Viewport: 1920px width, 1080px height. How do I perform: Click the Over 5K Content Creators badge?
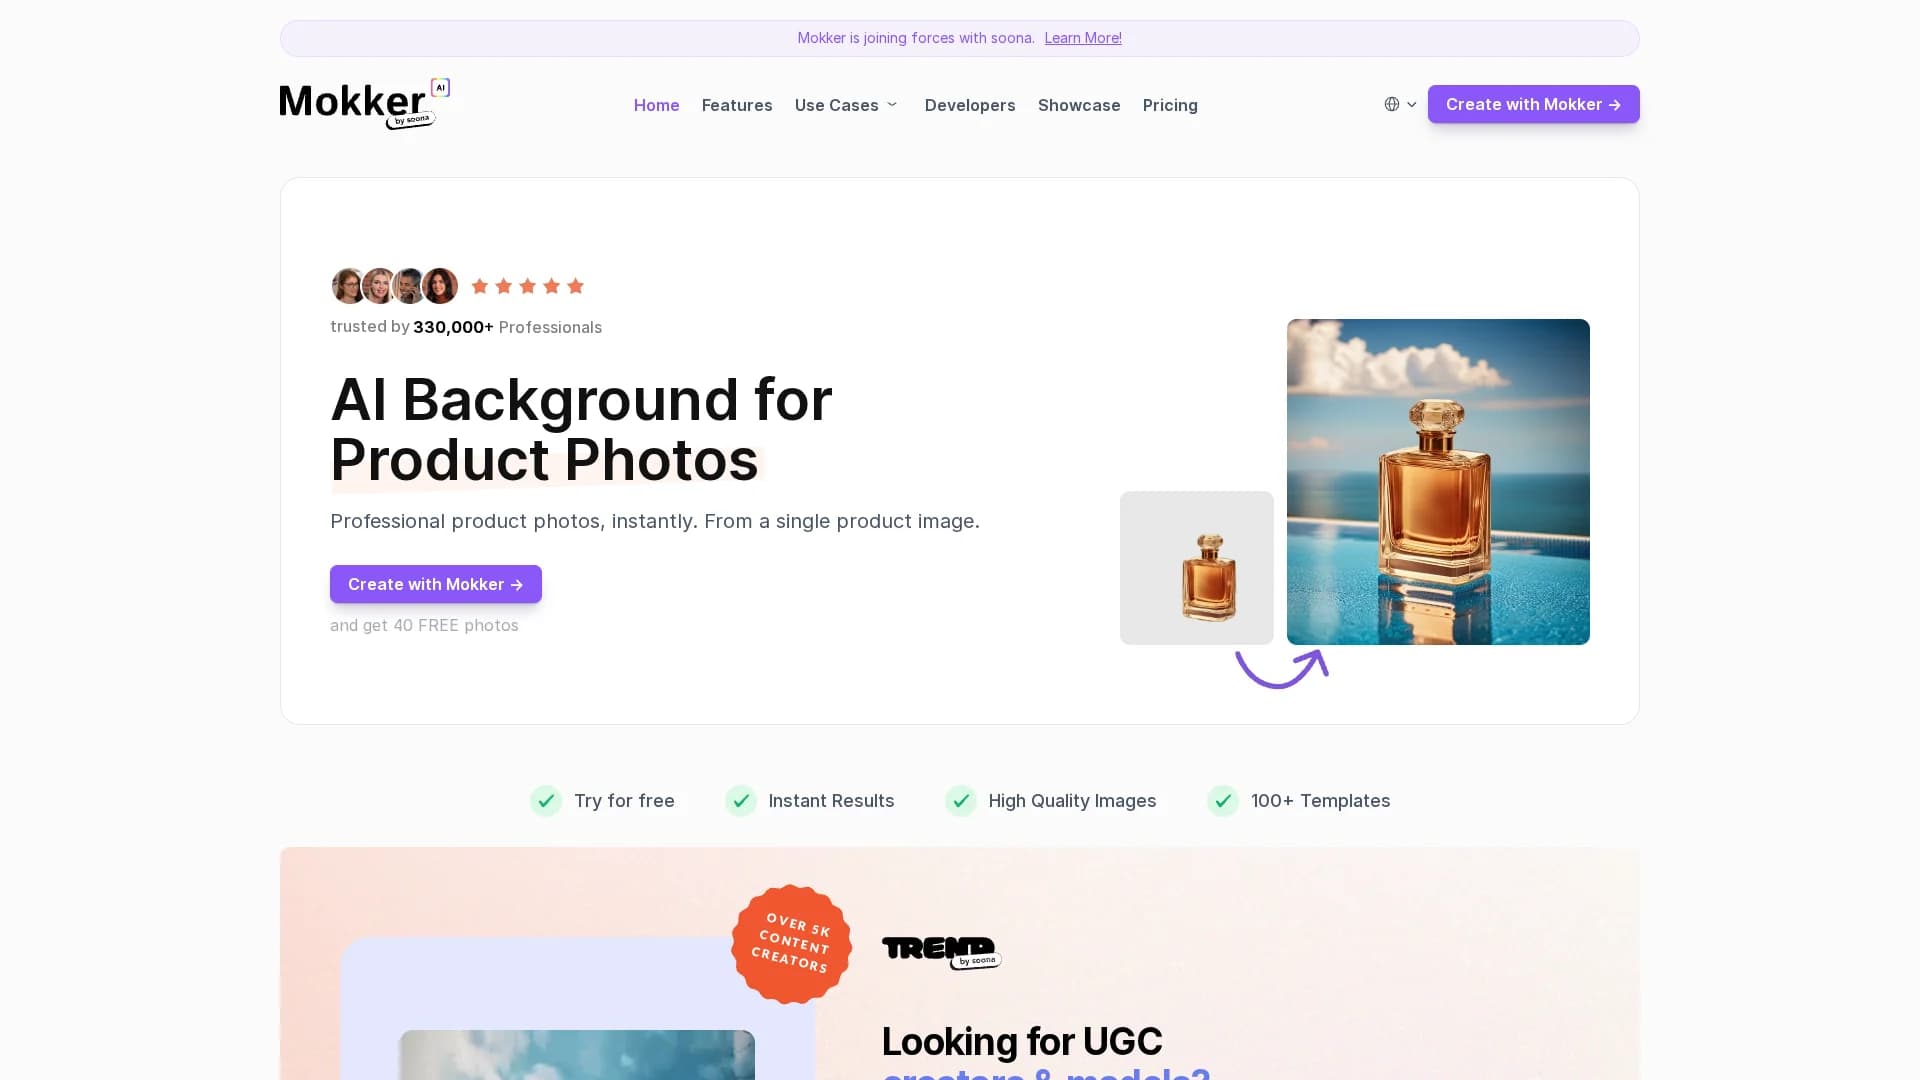point(791,944)
